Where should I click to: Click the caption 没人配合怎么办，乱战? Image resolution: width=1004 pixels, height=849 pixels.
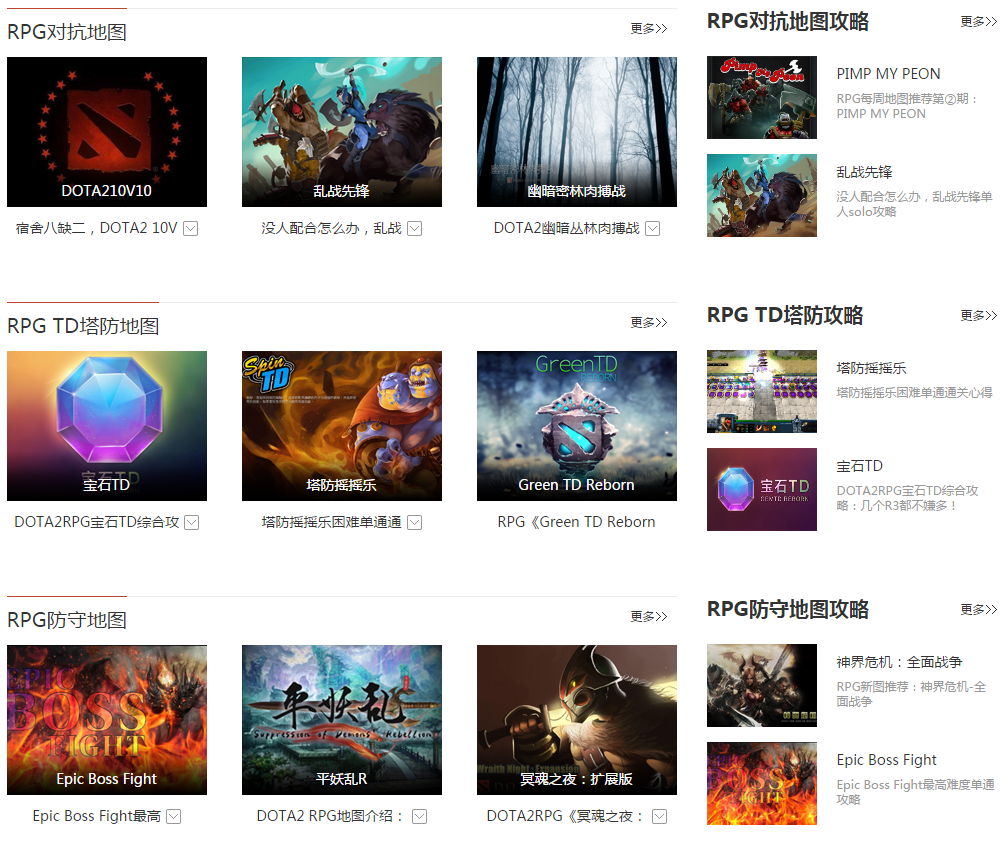(x=332, y=229)
